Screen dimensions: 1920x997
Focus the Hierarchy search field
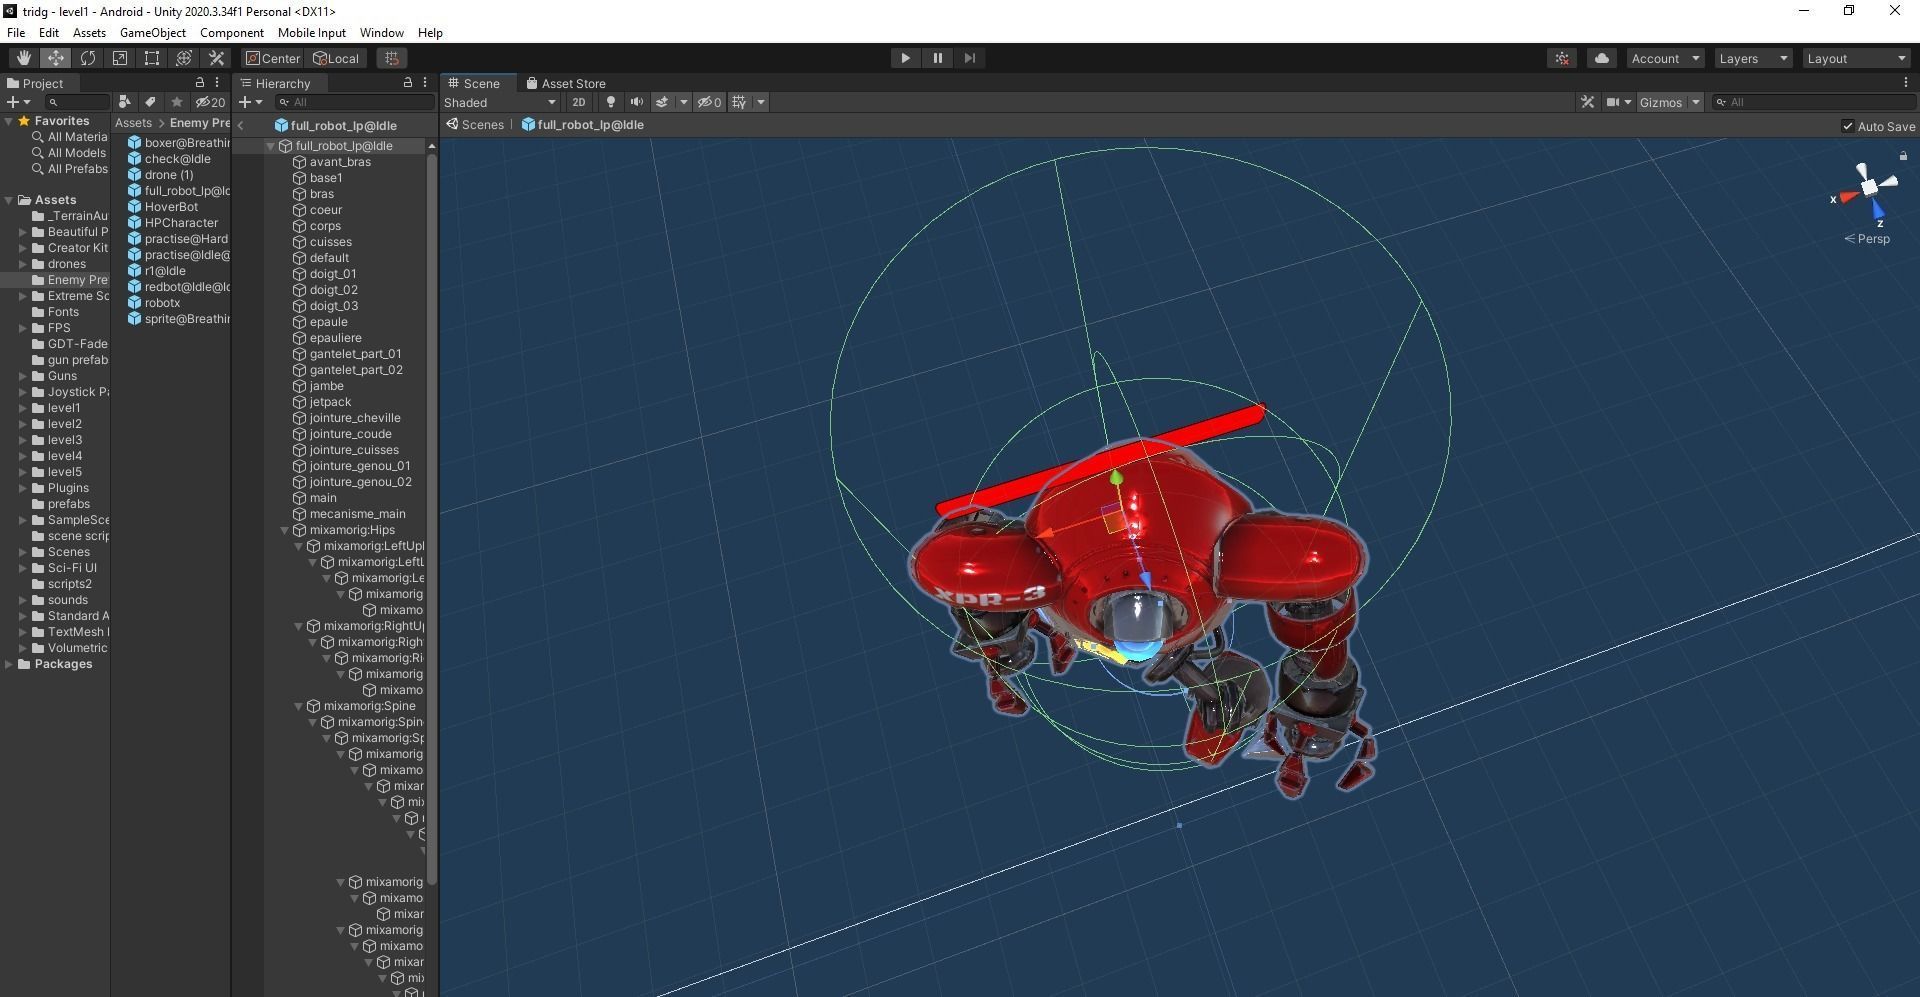354,102
